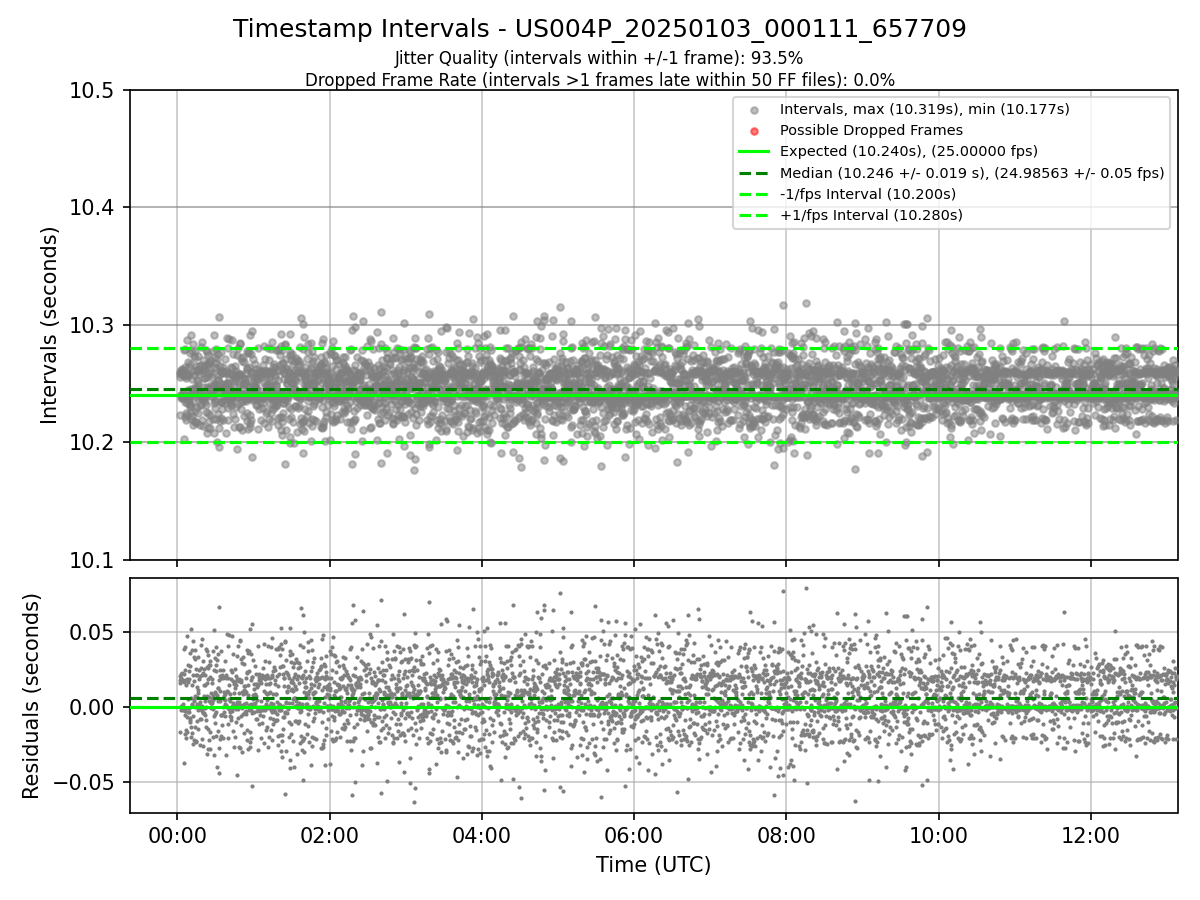This screenshot has width=1200, height=900.
Task: Click the legend entry "-1/fps Interval (10.200s)"
Action: [x=868, y=194]
